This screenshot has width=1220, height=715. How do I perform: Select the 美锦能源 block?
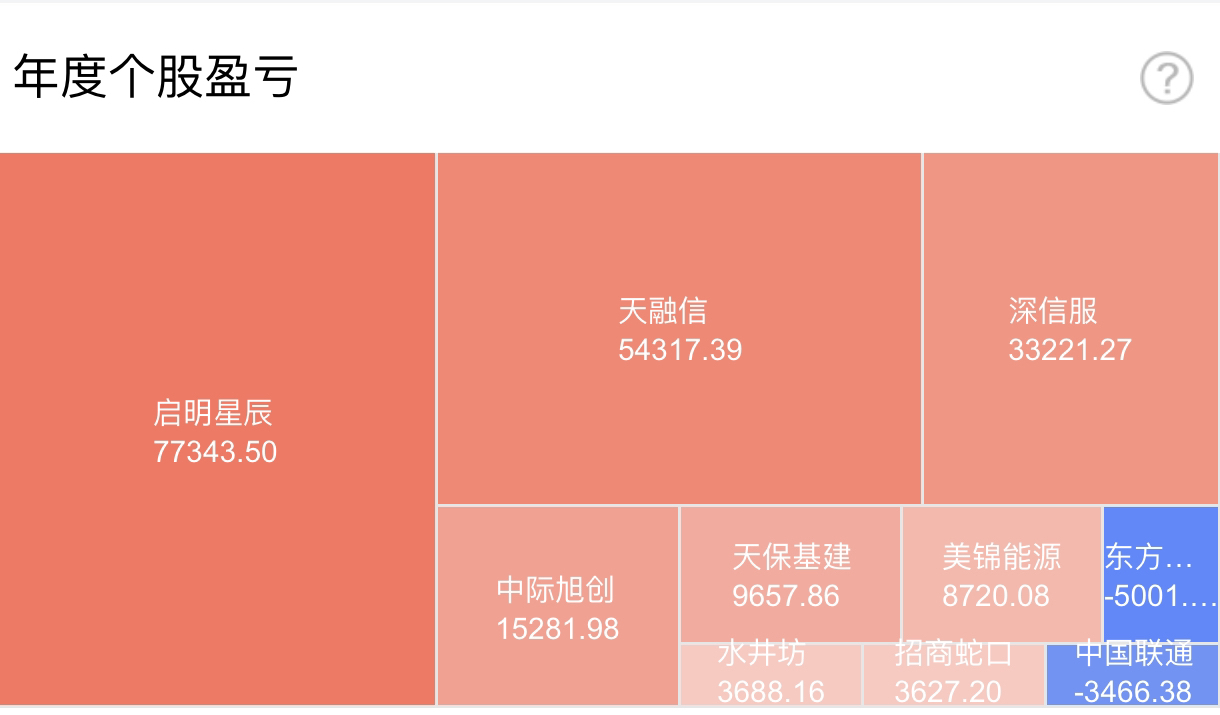1002,574
